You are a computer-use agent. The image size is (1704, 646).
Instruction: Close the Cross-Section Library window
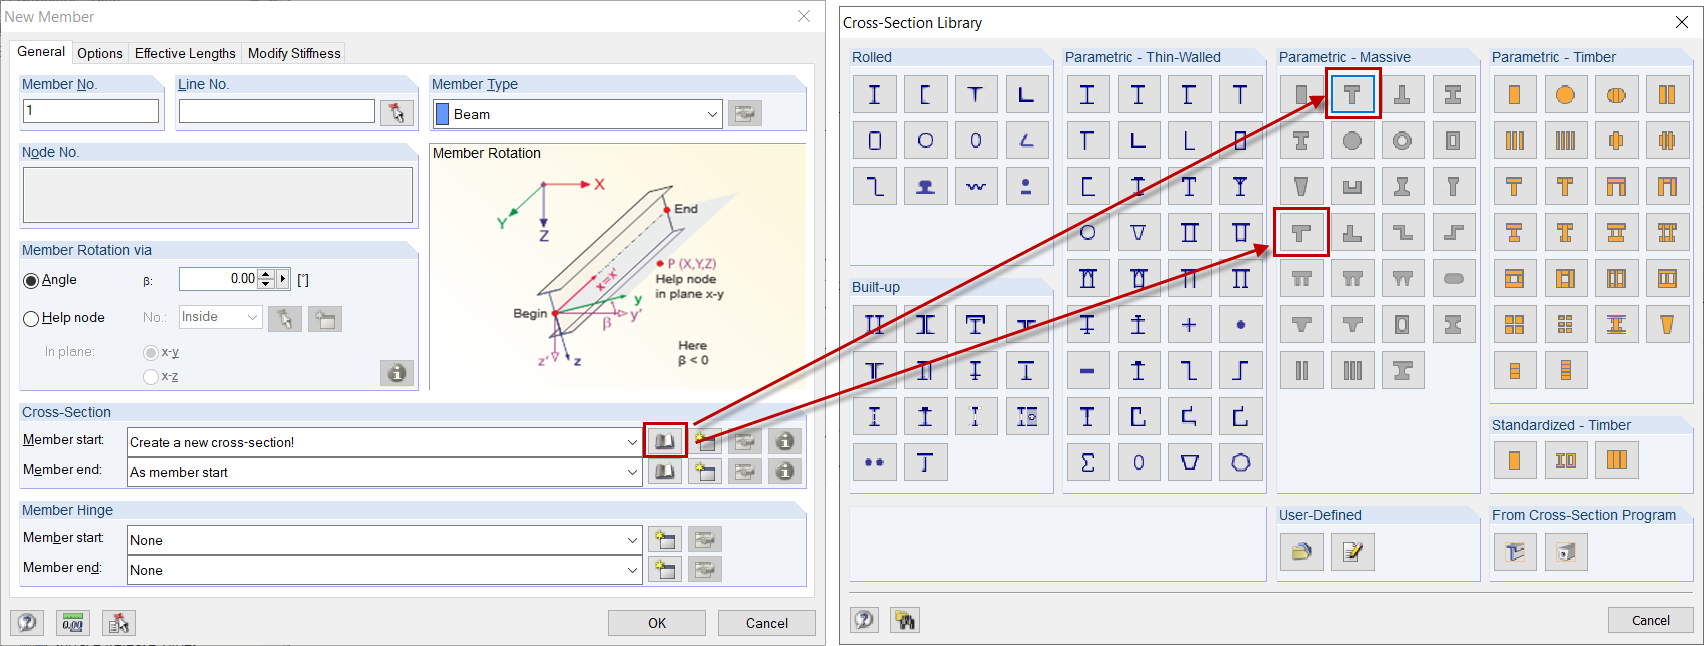point(1681,22)
